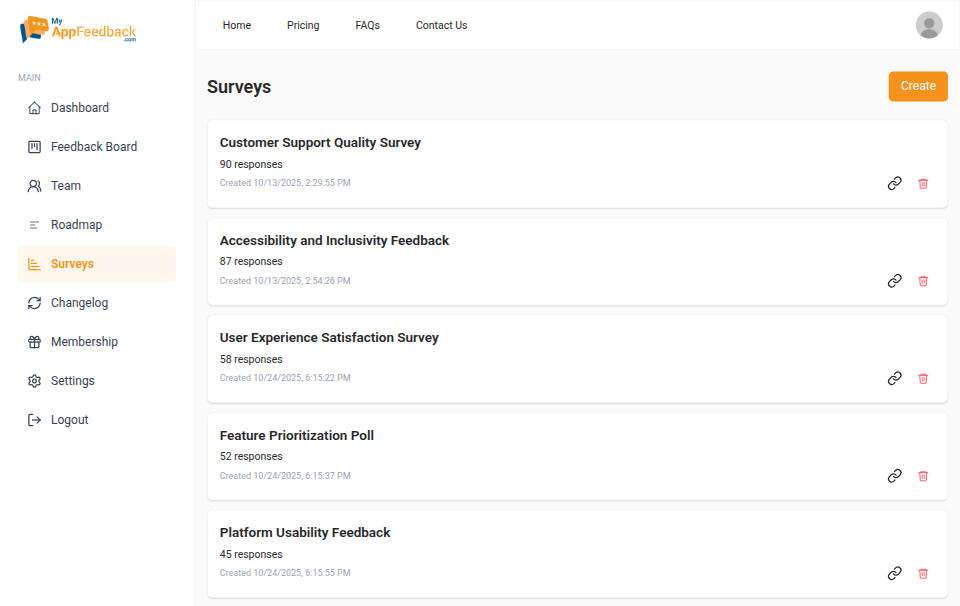Copy link for Platform Usability Feedback

click(894, 573)
